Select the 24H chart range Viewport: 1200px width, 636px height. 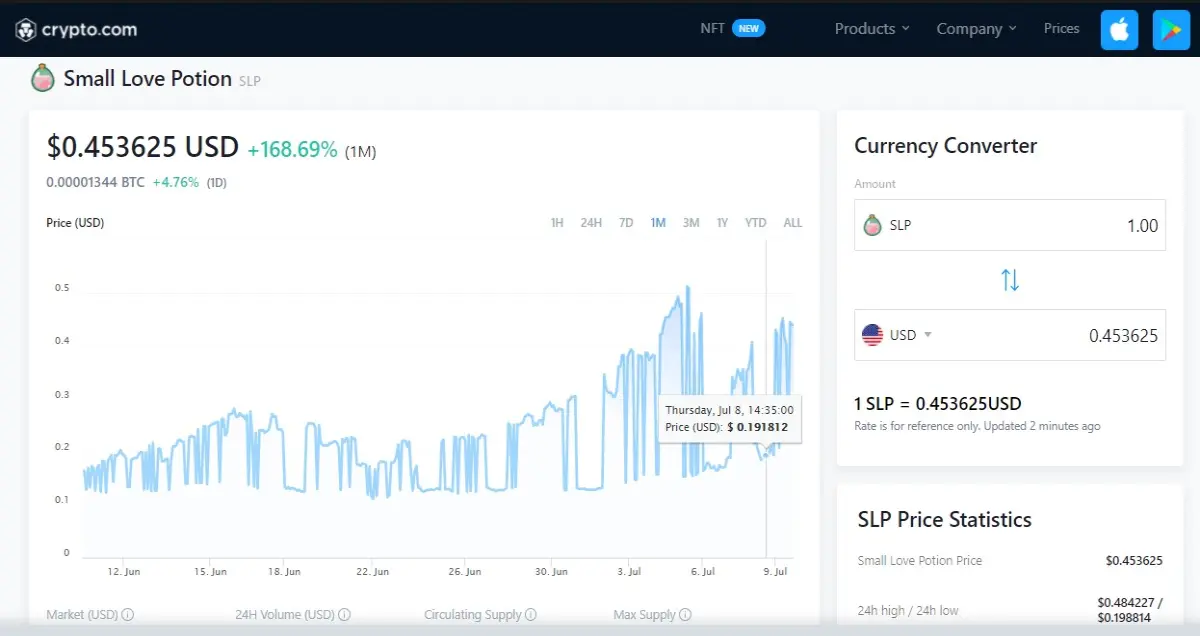point(591,223)
